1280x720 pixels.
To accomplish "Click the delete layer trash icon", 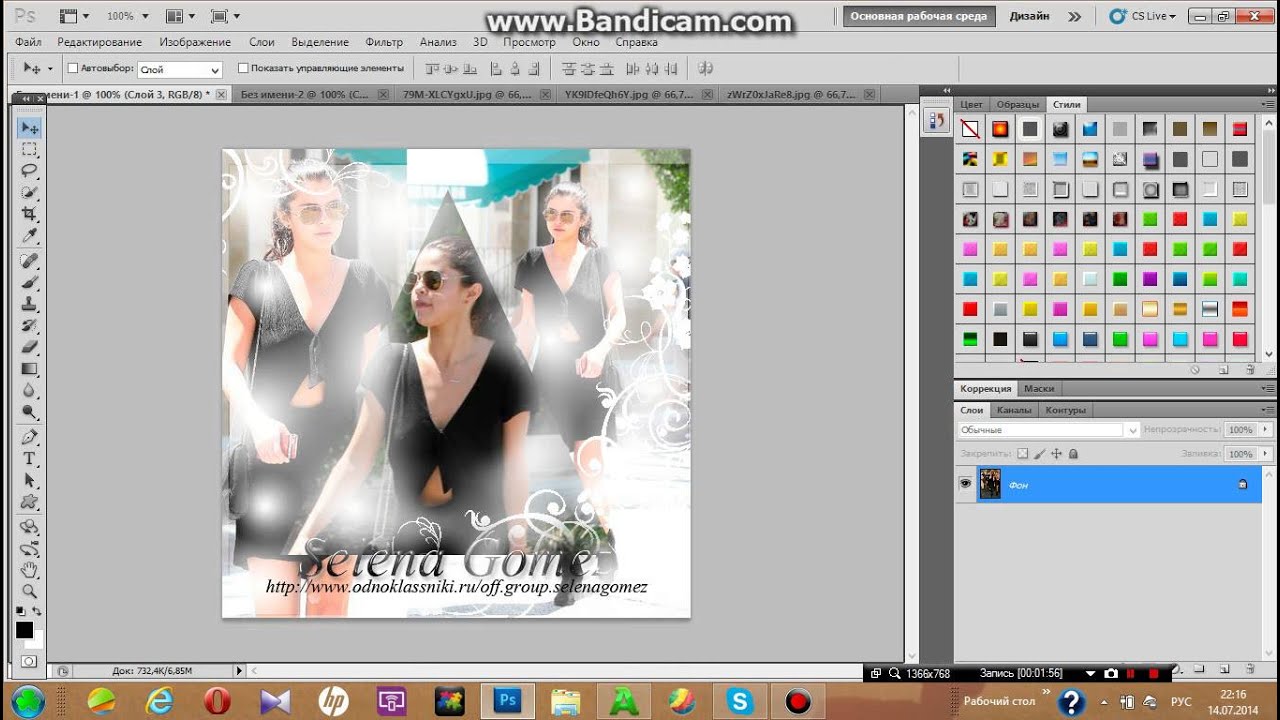I will coord(1250,669).
